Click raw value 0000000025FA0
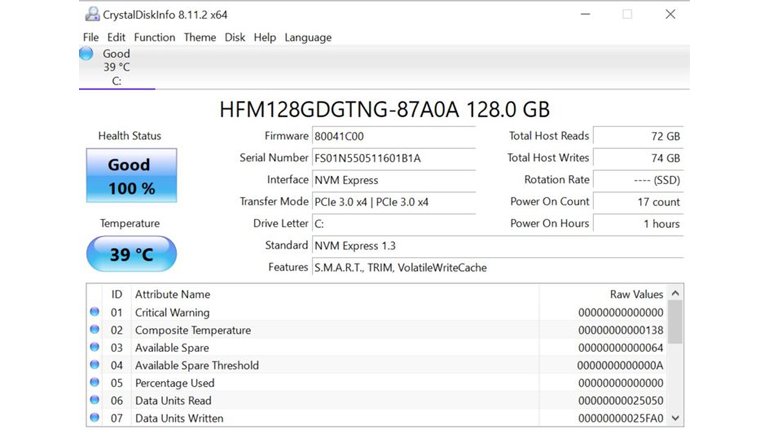This screenshot has height=434, width=770. (621, 418)
